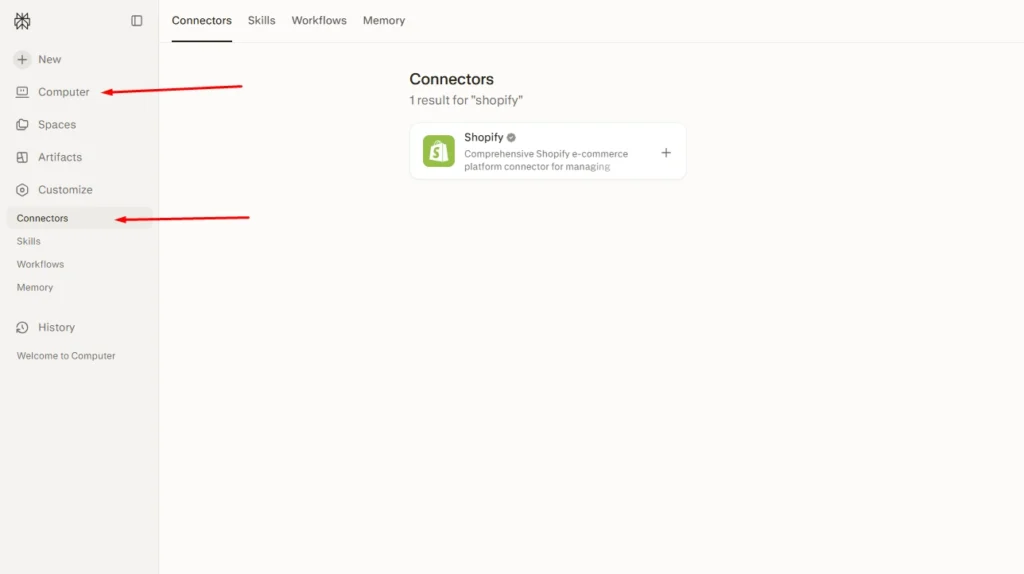Click the Shopify bag logo
Screen dimensions: 1024x574
[x=438, y=151]
